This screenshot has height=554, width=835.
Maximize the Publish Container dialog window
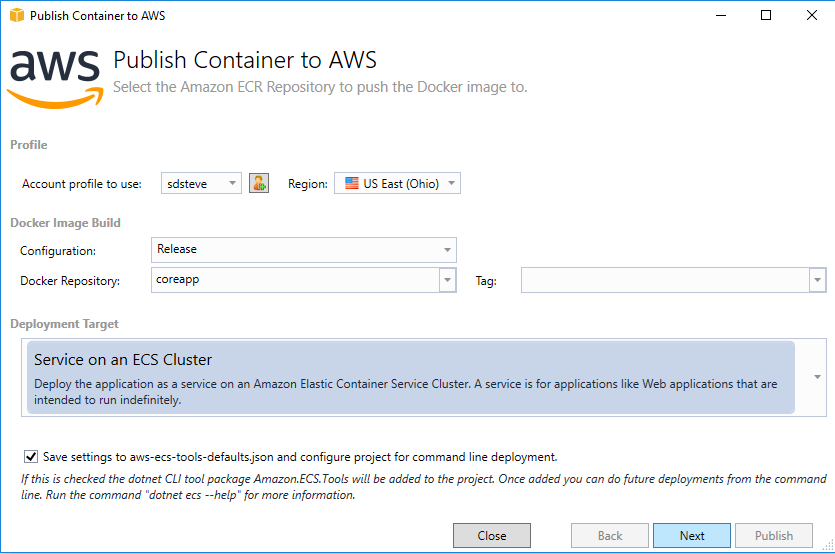[766, 15]
